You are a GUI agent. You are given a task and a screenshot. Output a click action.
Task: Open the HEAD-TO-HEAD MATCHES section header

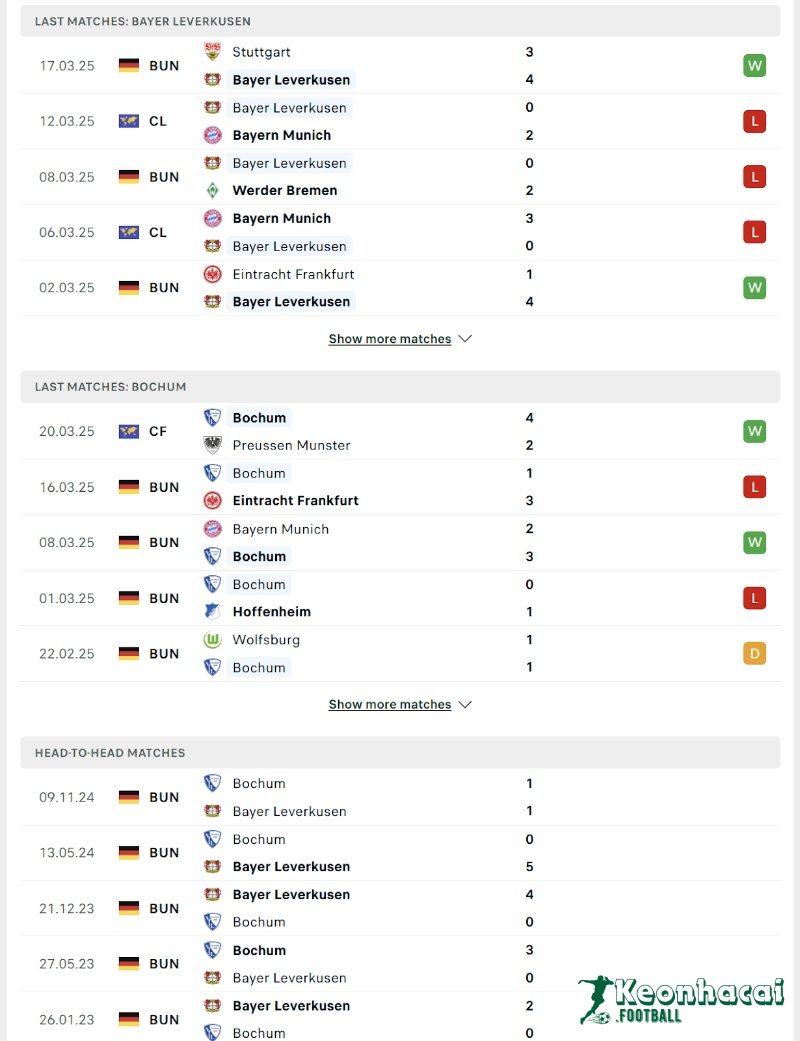click(x=110, y=752)
